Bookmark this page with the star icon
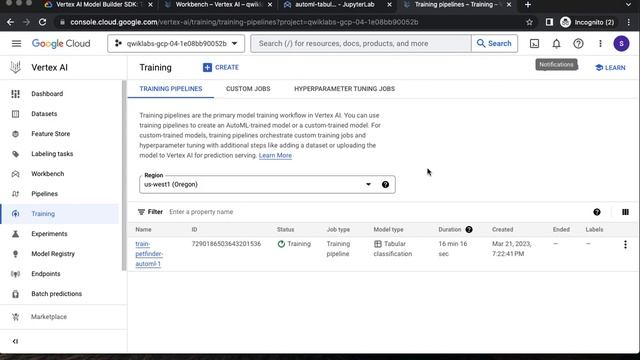The width and height of the screenshot is (640, 360). point(529,22)
